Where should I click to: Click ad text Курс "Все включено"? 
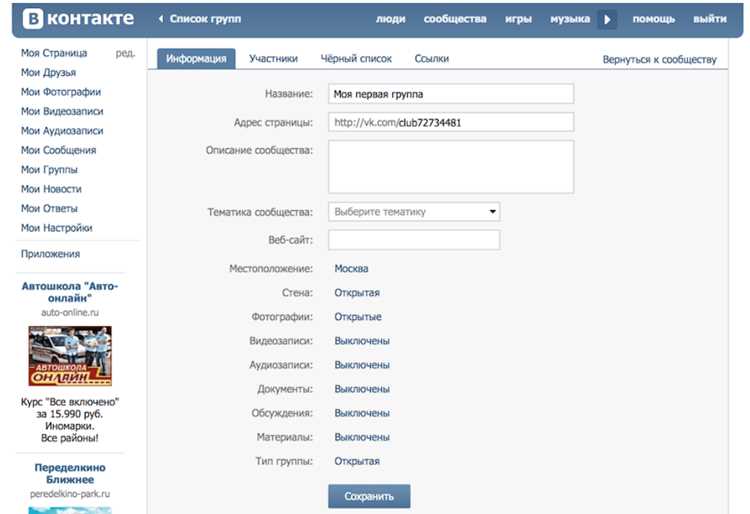(70, 420)
